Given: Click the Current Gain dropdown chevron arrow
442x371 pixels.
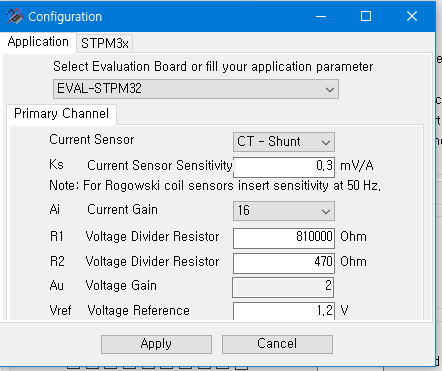Looking at the screenshot, I should coord(326,211).
